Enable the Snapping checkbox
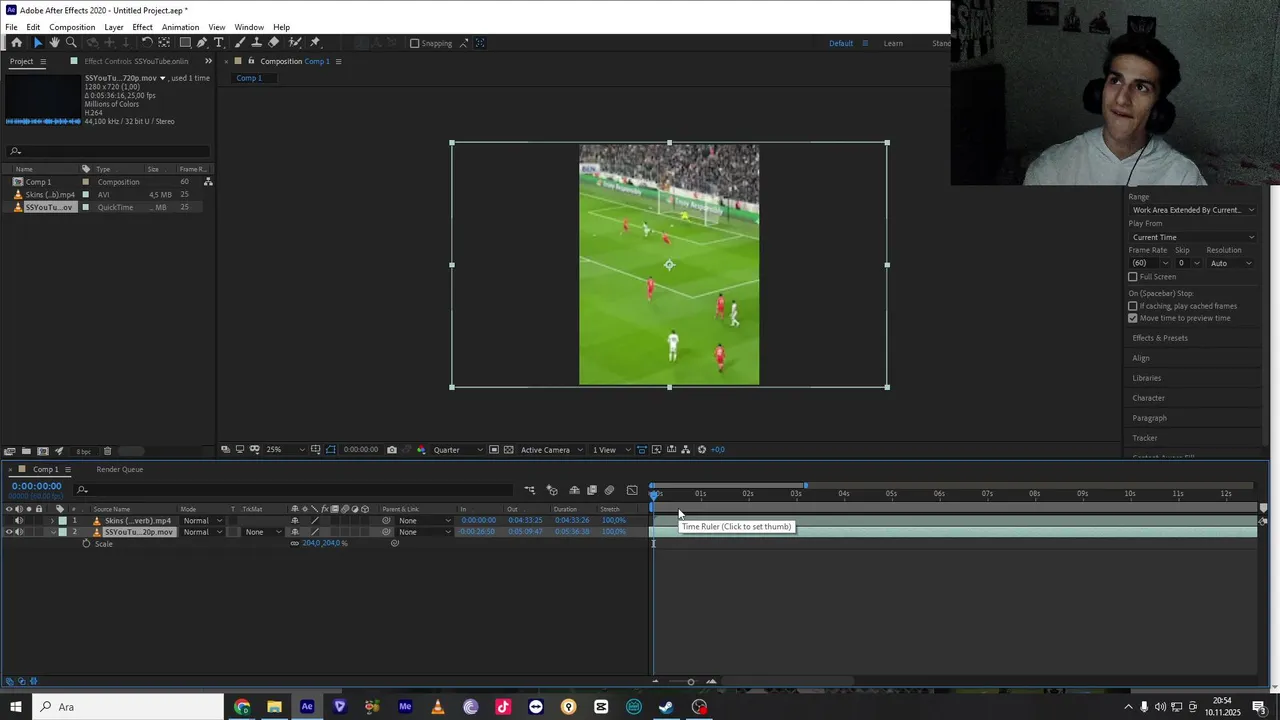Screen dimensions: 1280x720 [415, 43]
